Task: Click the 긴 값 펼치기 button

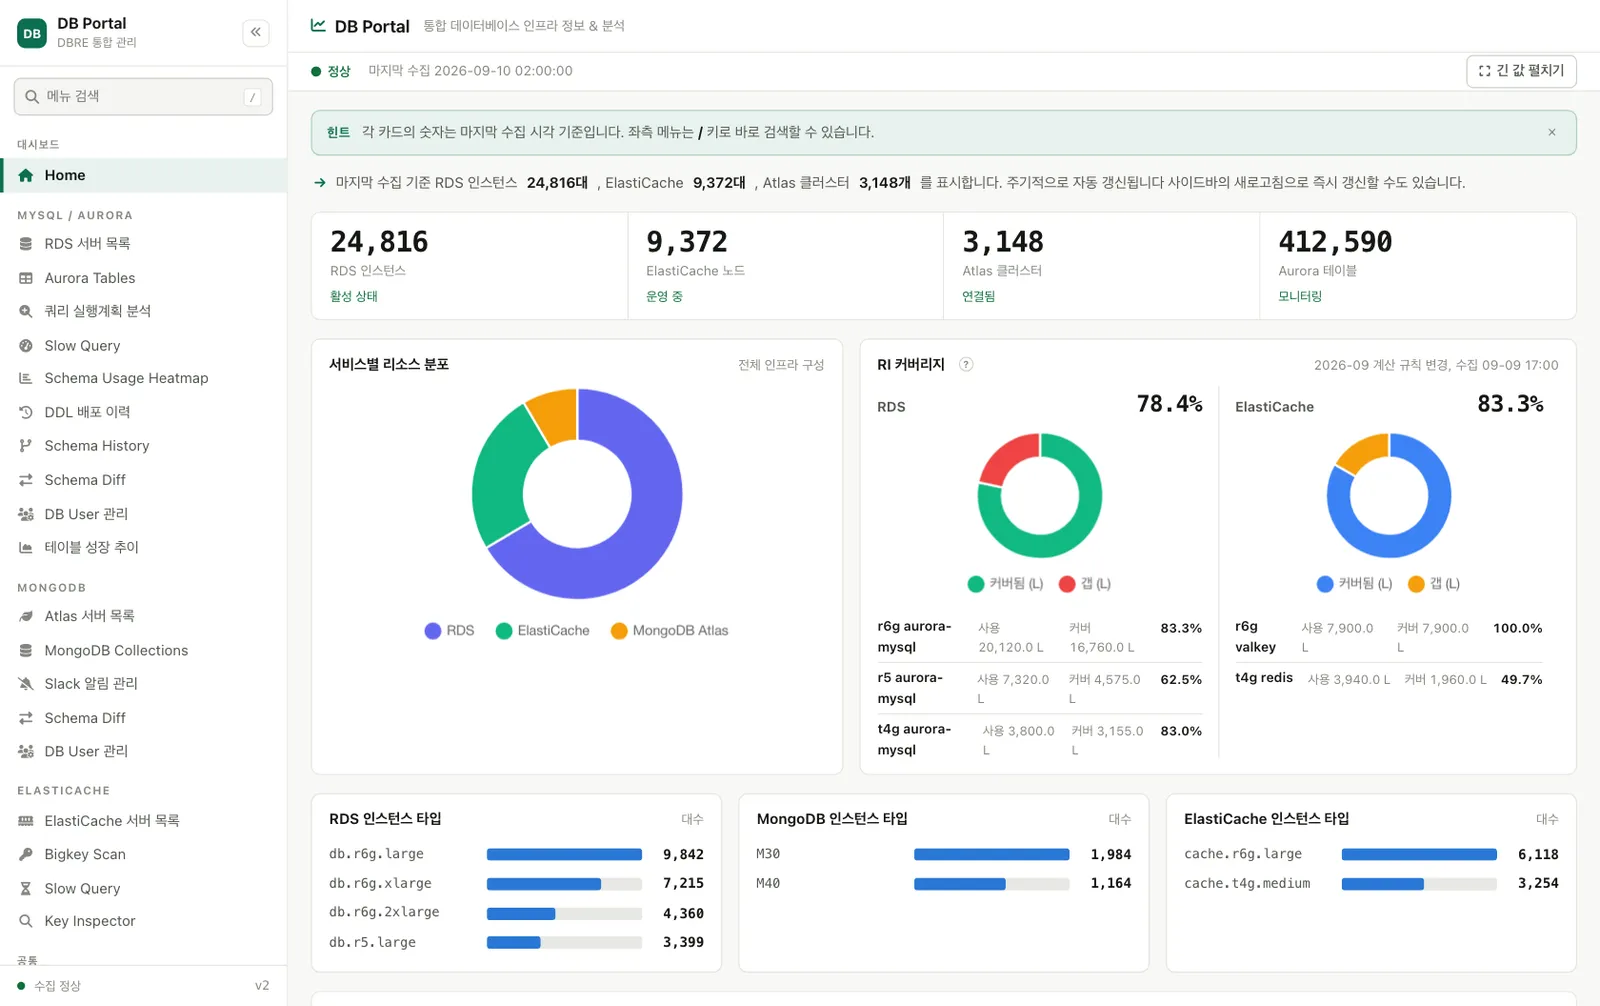Action: coord(1521,71)
